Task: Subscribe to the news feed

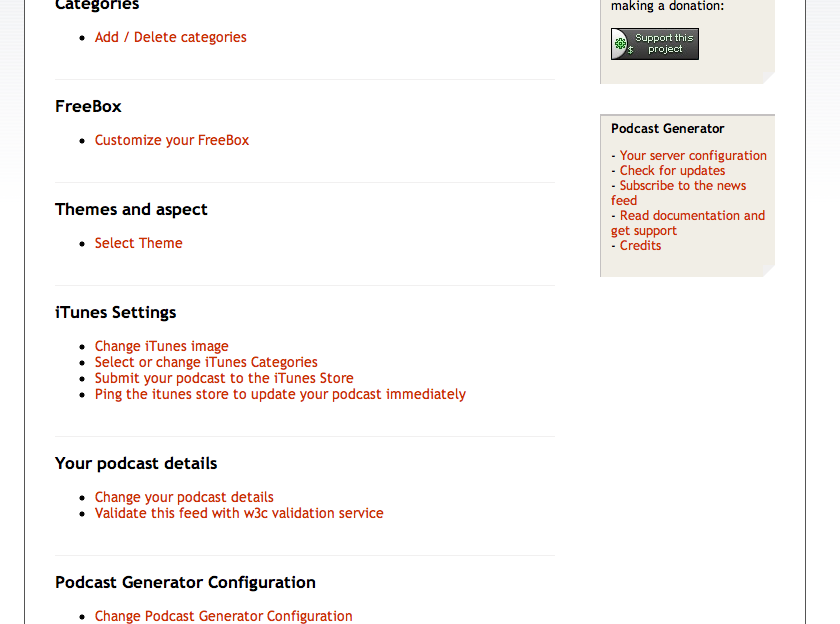Action: coord(682,185)
